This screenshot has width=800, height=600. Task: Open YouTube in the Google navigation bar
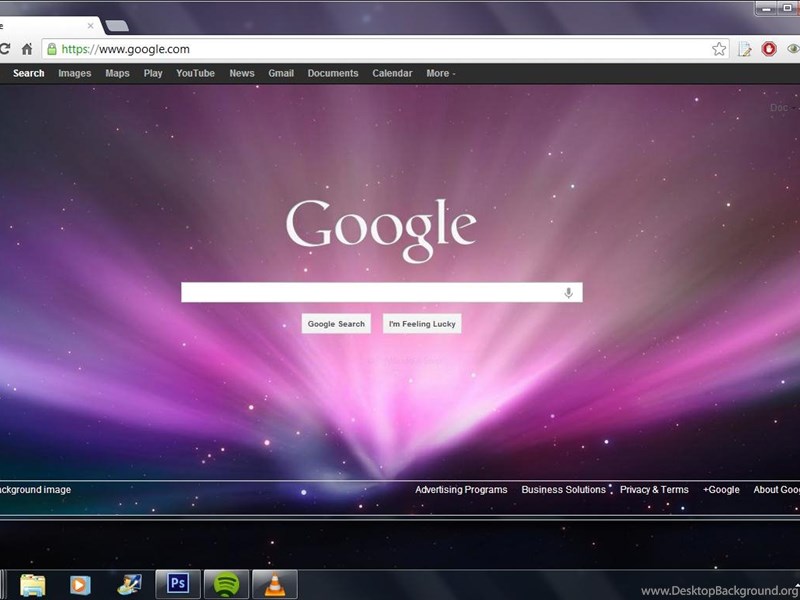click(195, 73)
